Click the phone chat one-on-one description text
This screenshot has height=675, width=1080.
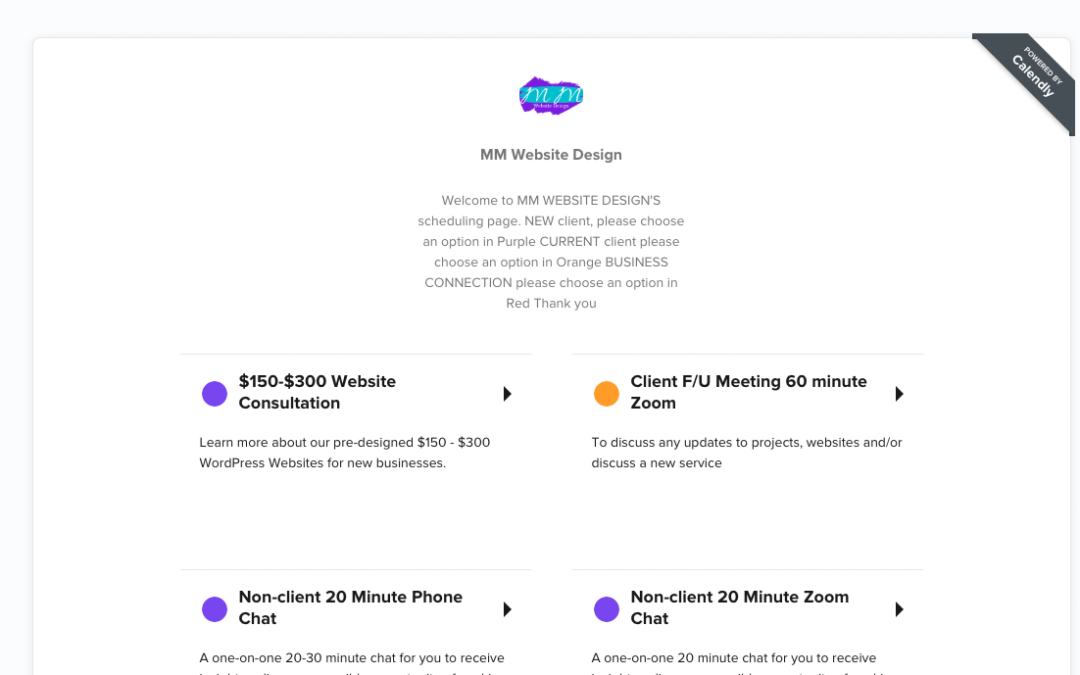pyautogui.click(x=352, y=662)
